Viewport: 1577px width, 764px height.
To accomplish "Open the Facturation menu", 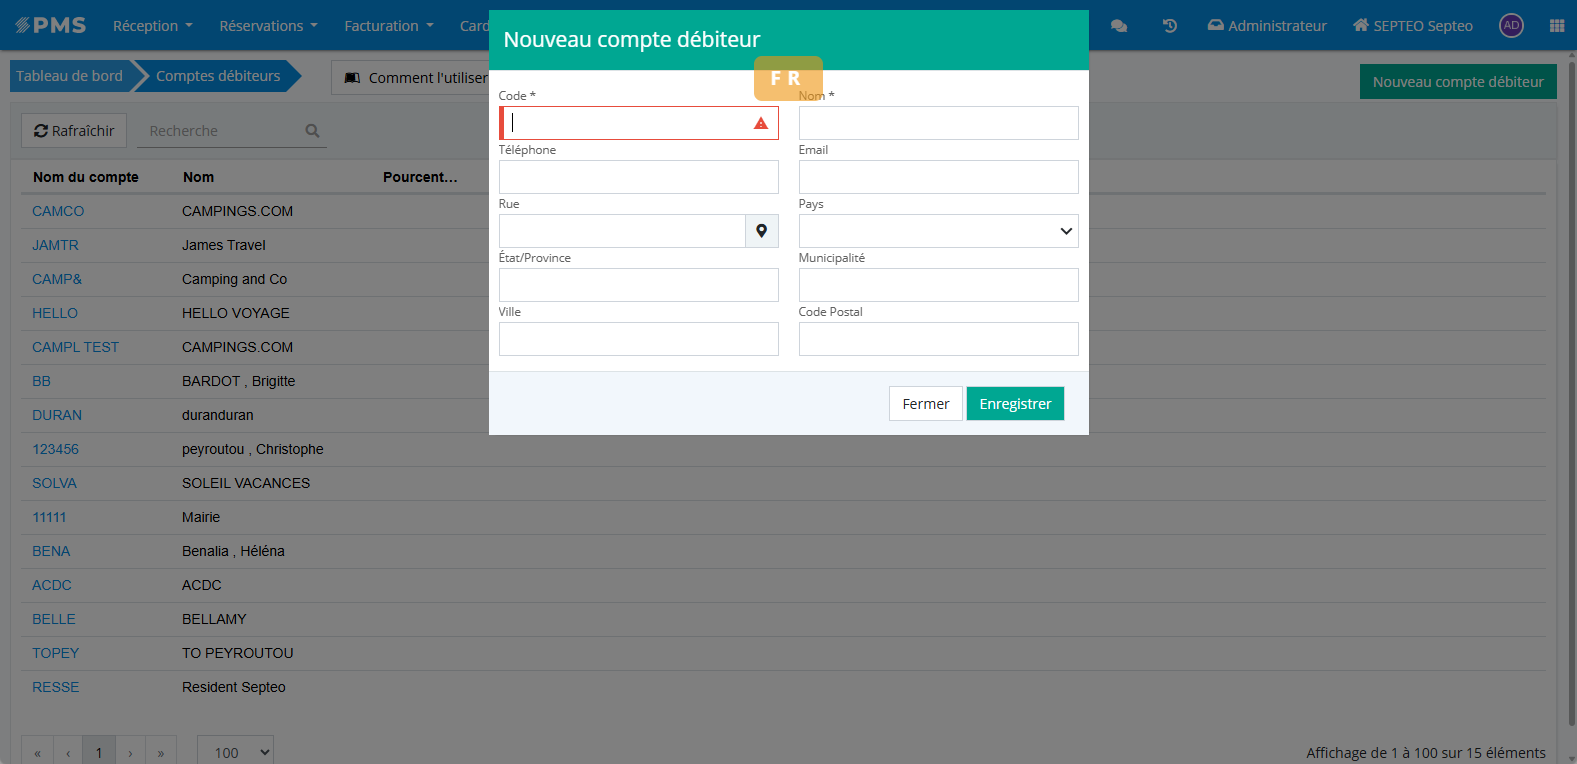I will (388, 26).
